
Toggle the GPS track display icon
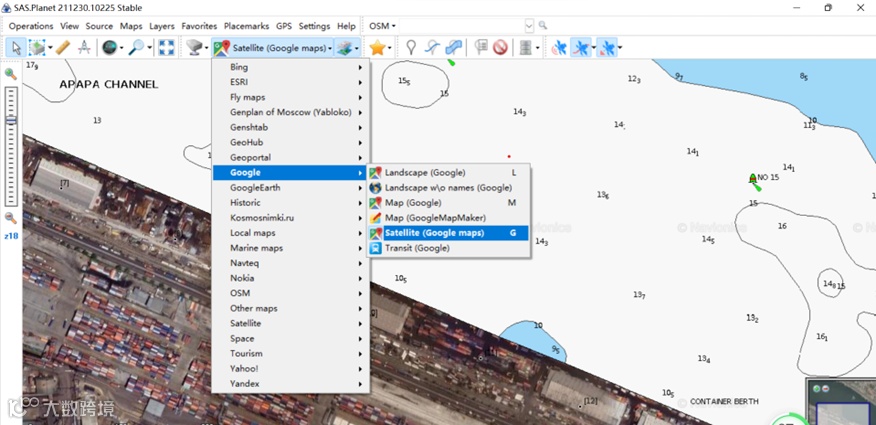pos(581,48)
